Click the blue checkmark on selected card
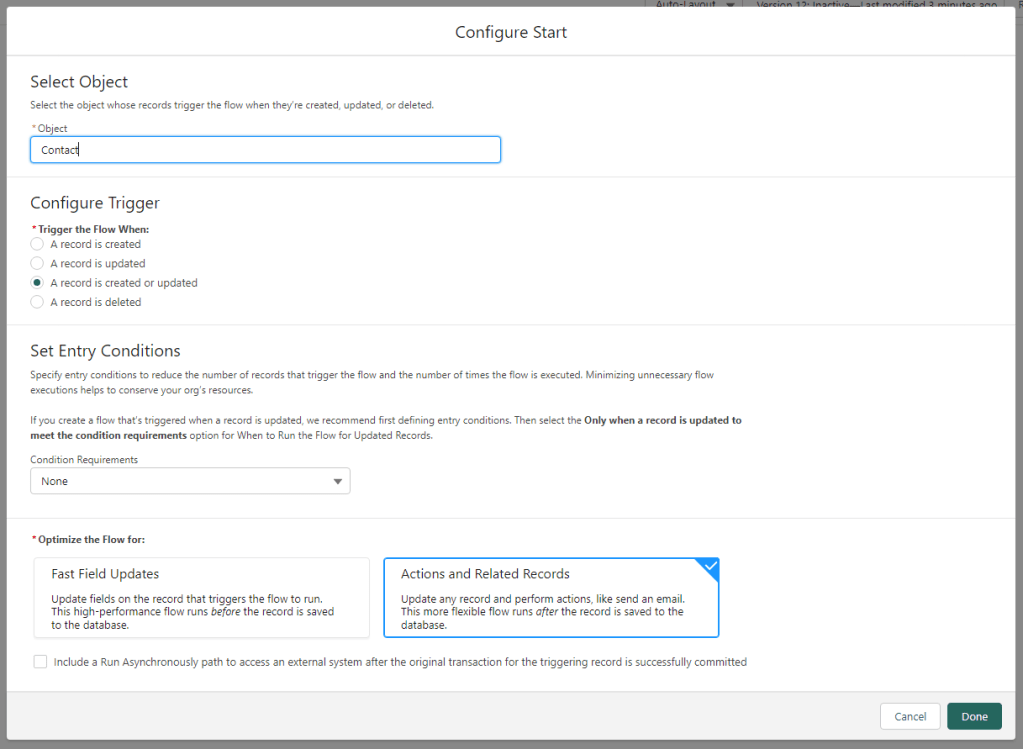Screen dimensions: 1023x749 coord(709,567)
